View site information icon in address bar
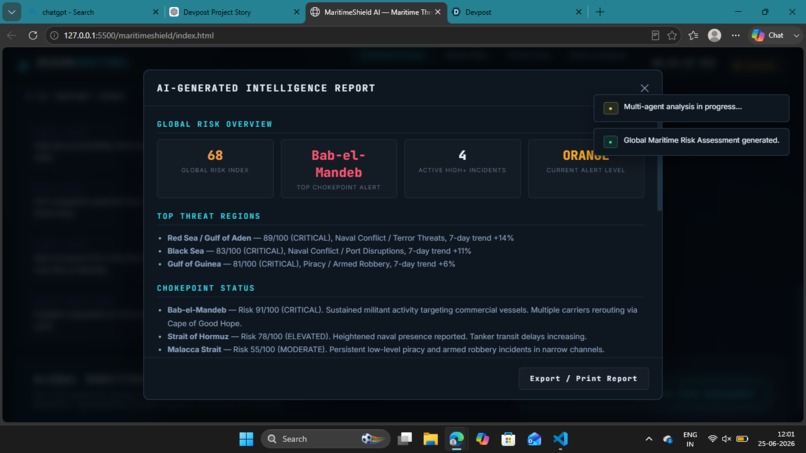The image size is (806, 453). pyautogui.click(x=53, y=35)
